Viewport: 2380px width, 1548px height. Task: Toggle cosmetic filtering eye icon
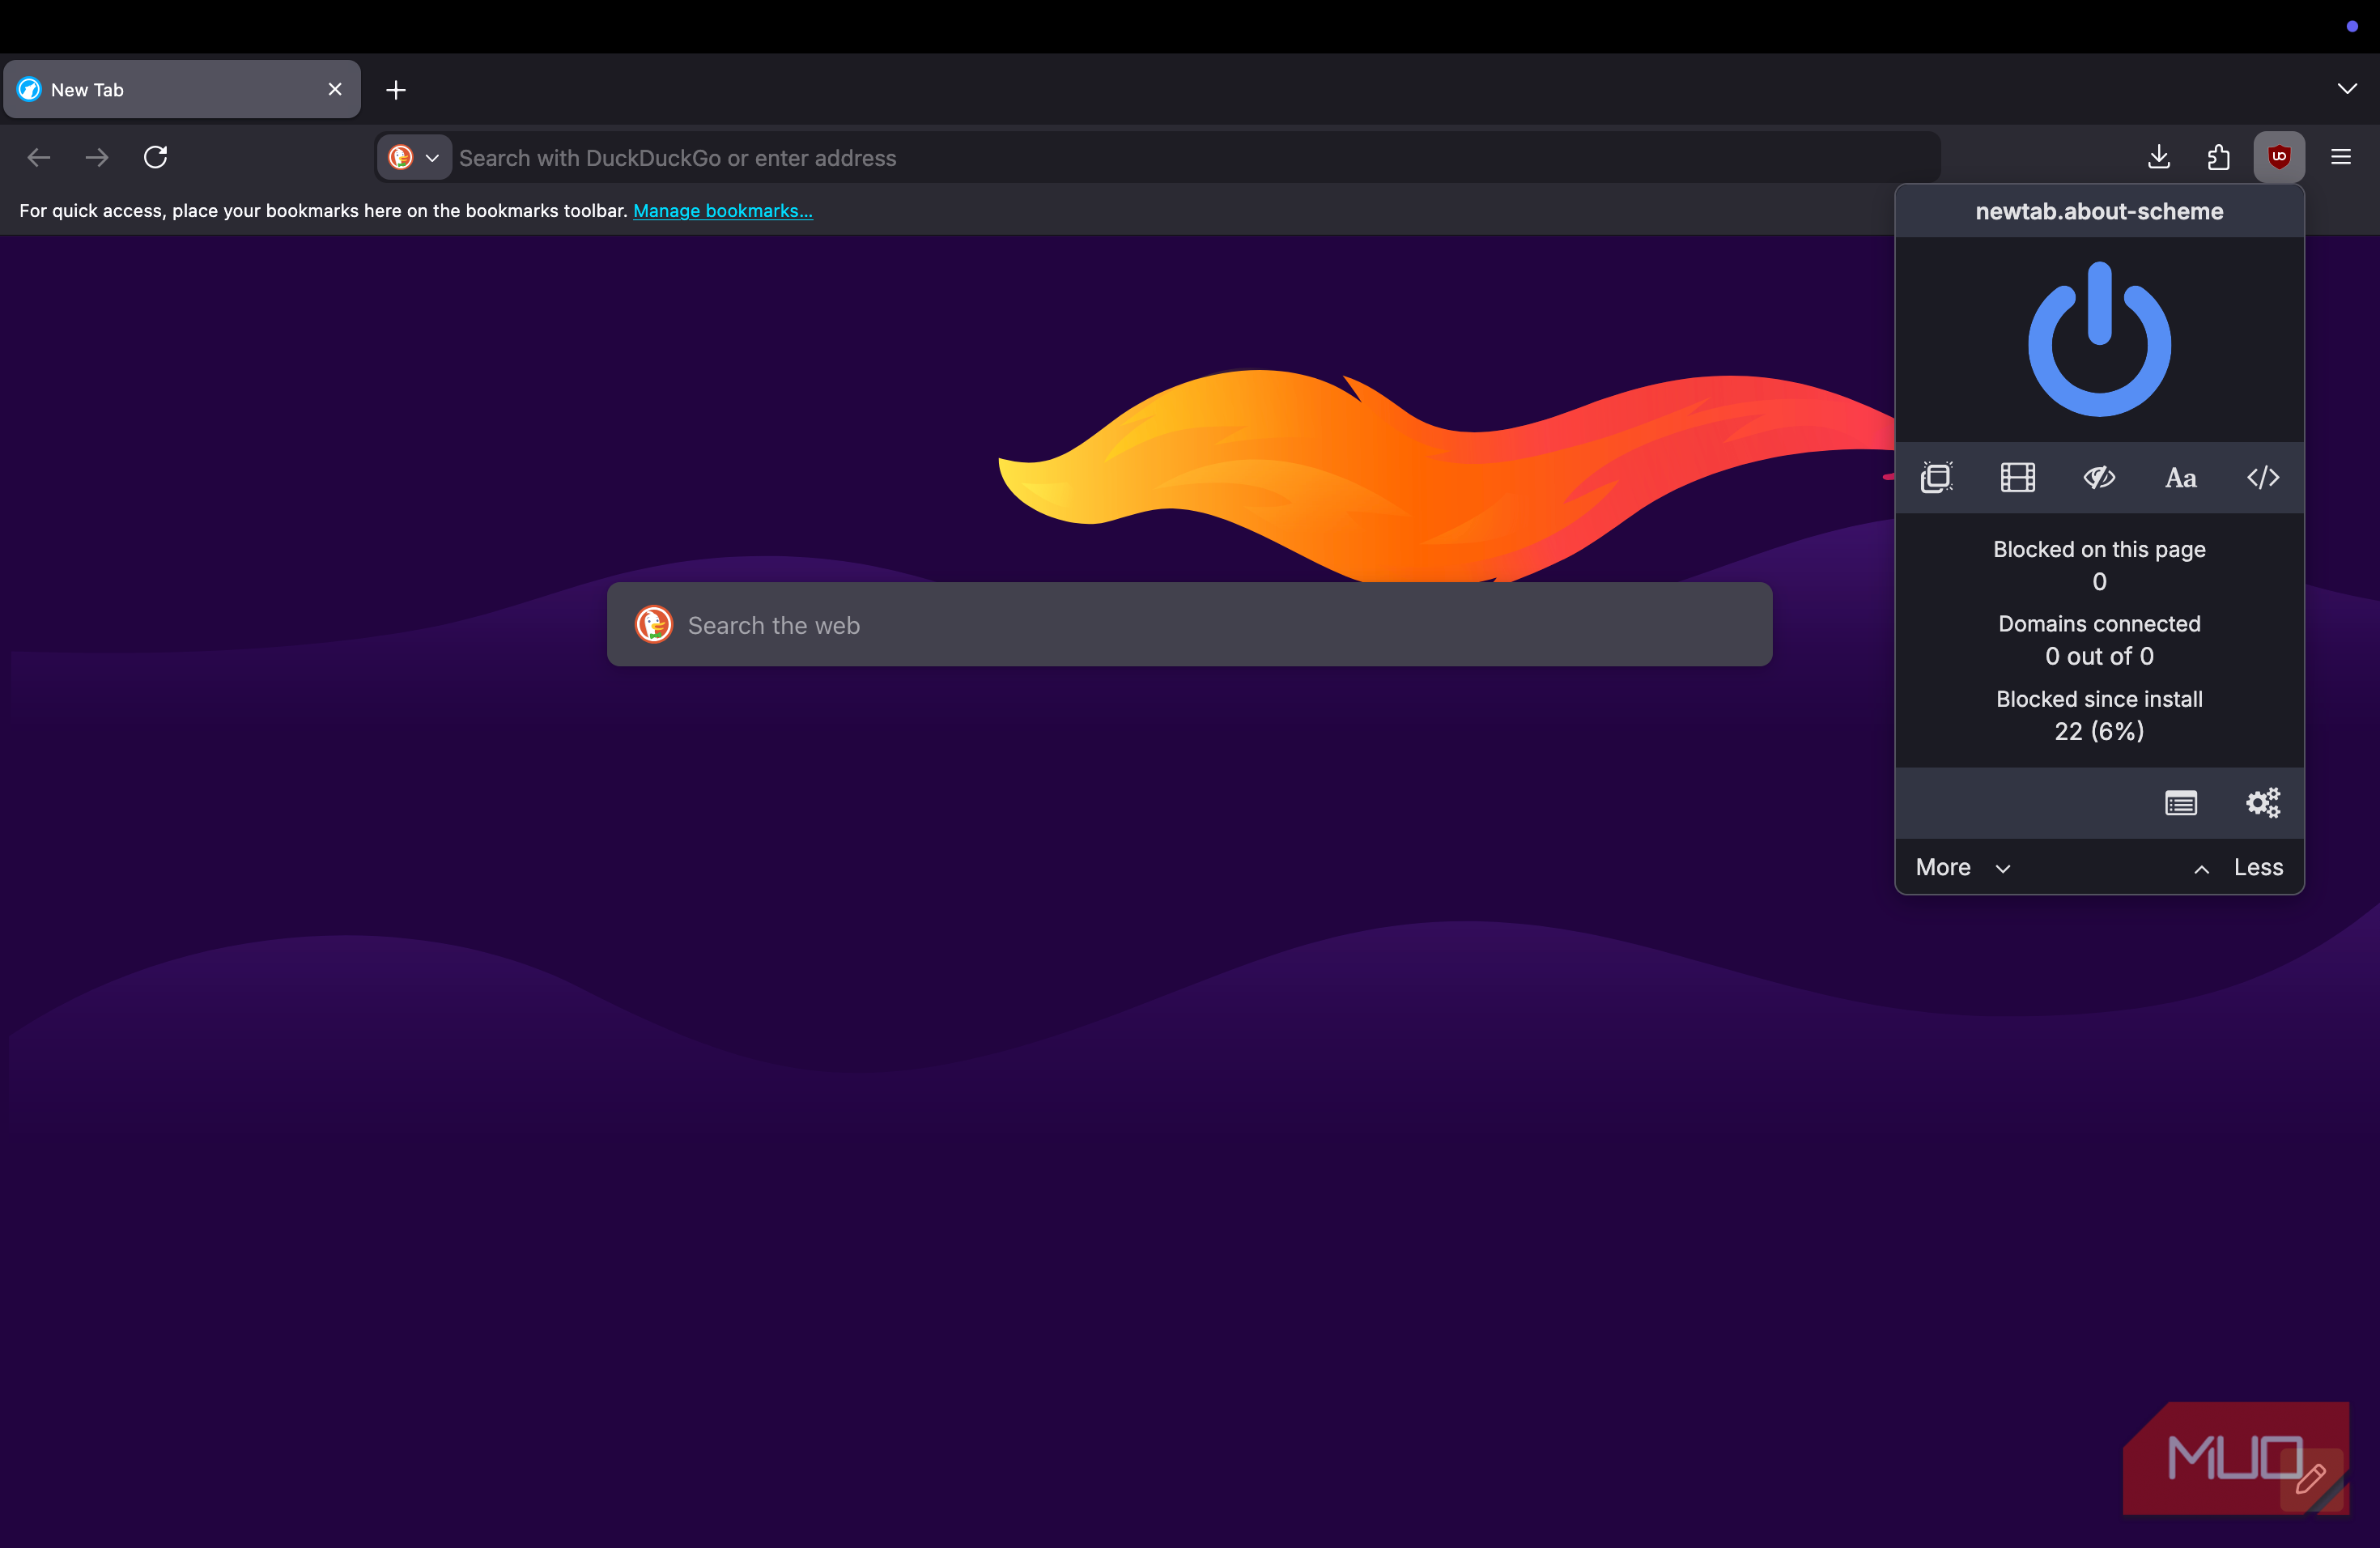[2099, 477]
